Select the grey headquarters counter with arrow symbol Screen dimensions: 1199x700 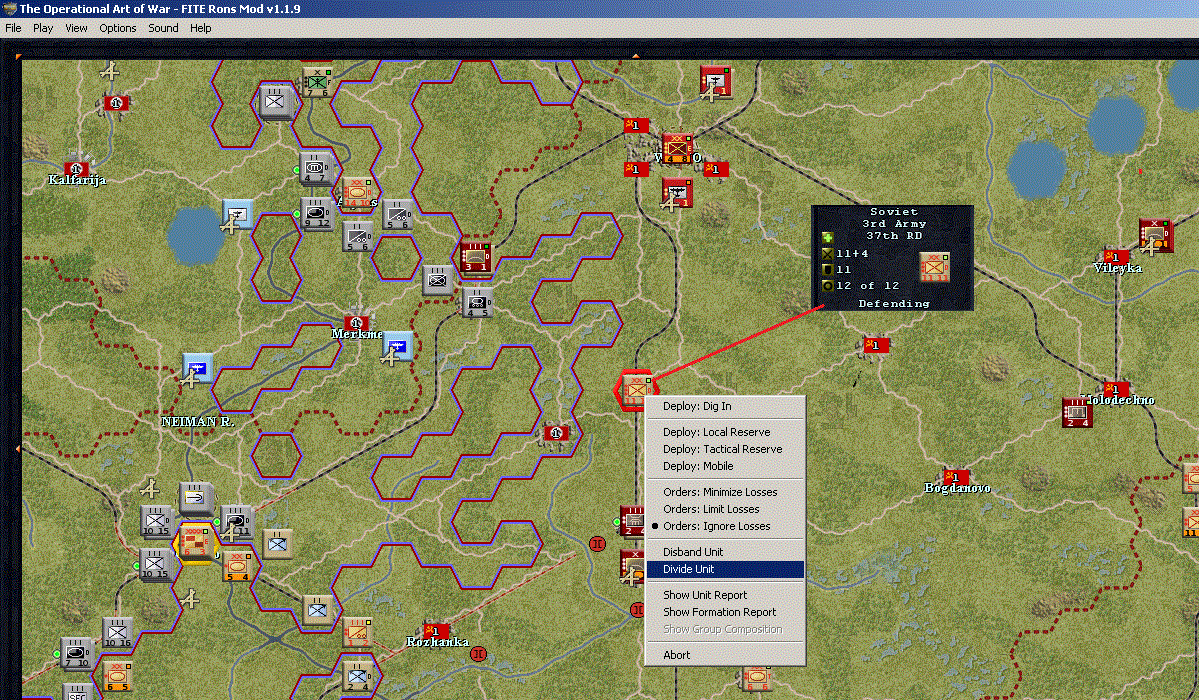click(196, 498)
